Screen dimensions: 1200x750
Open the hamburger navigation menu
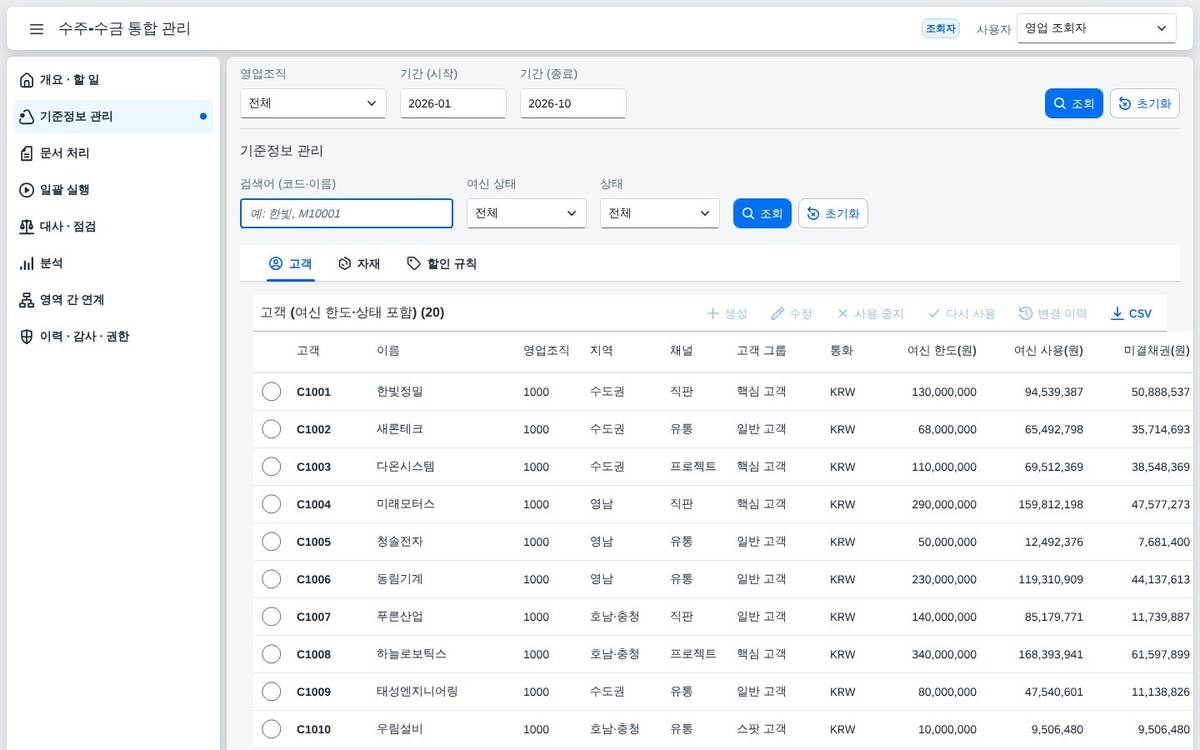point(36,29)
